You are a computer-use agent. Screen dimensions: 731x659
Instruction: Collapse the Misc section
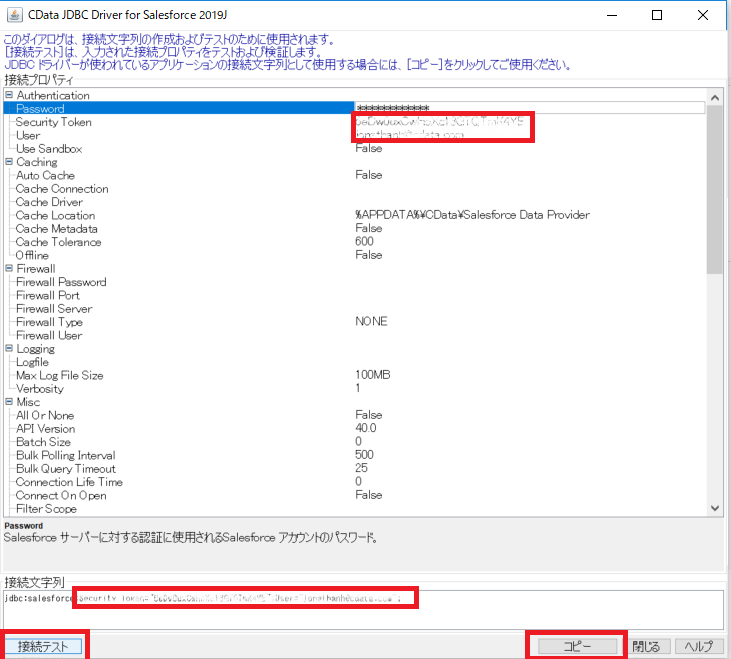pos(9,402)
